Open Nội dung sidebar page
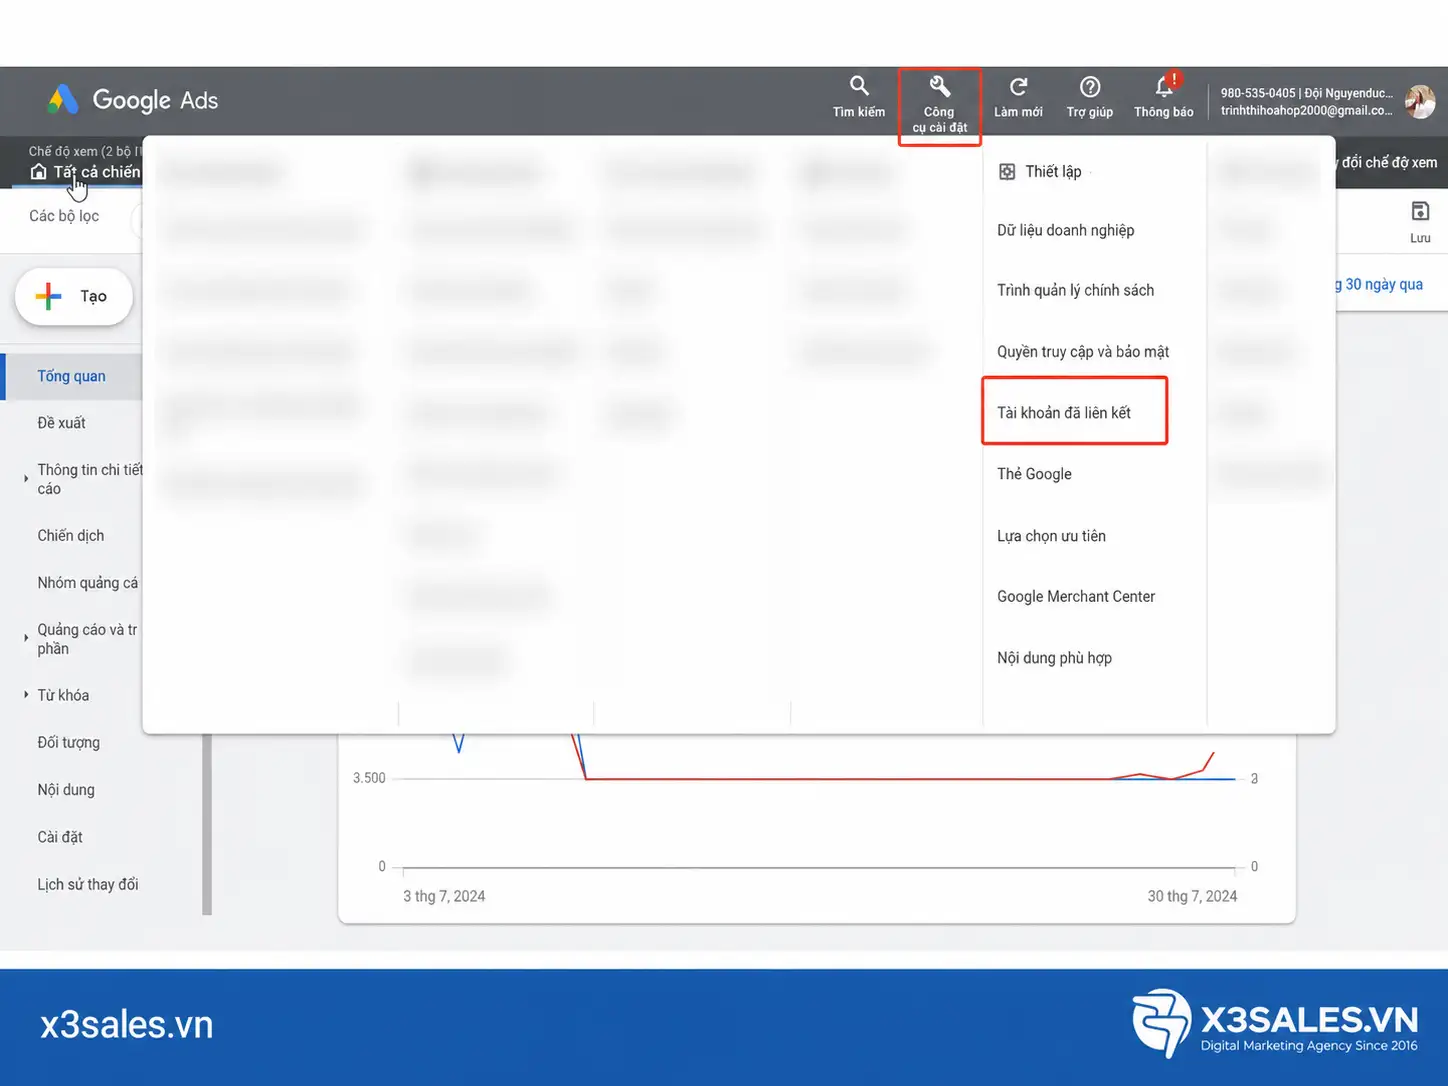This screenshot has width=1448, height=1086. 66,790
